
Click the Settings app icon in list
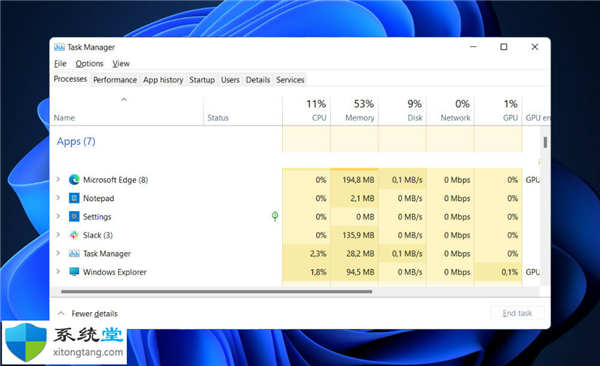pos(74,216)
